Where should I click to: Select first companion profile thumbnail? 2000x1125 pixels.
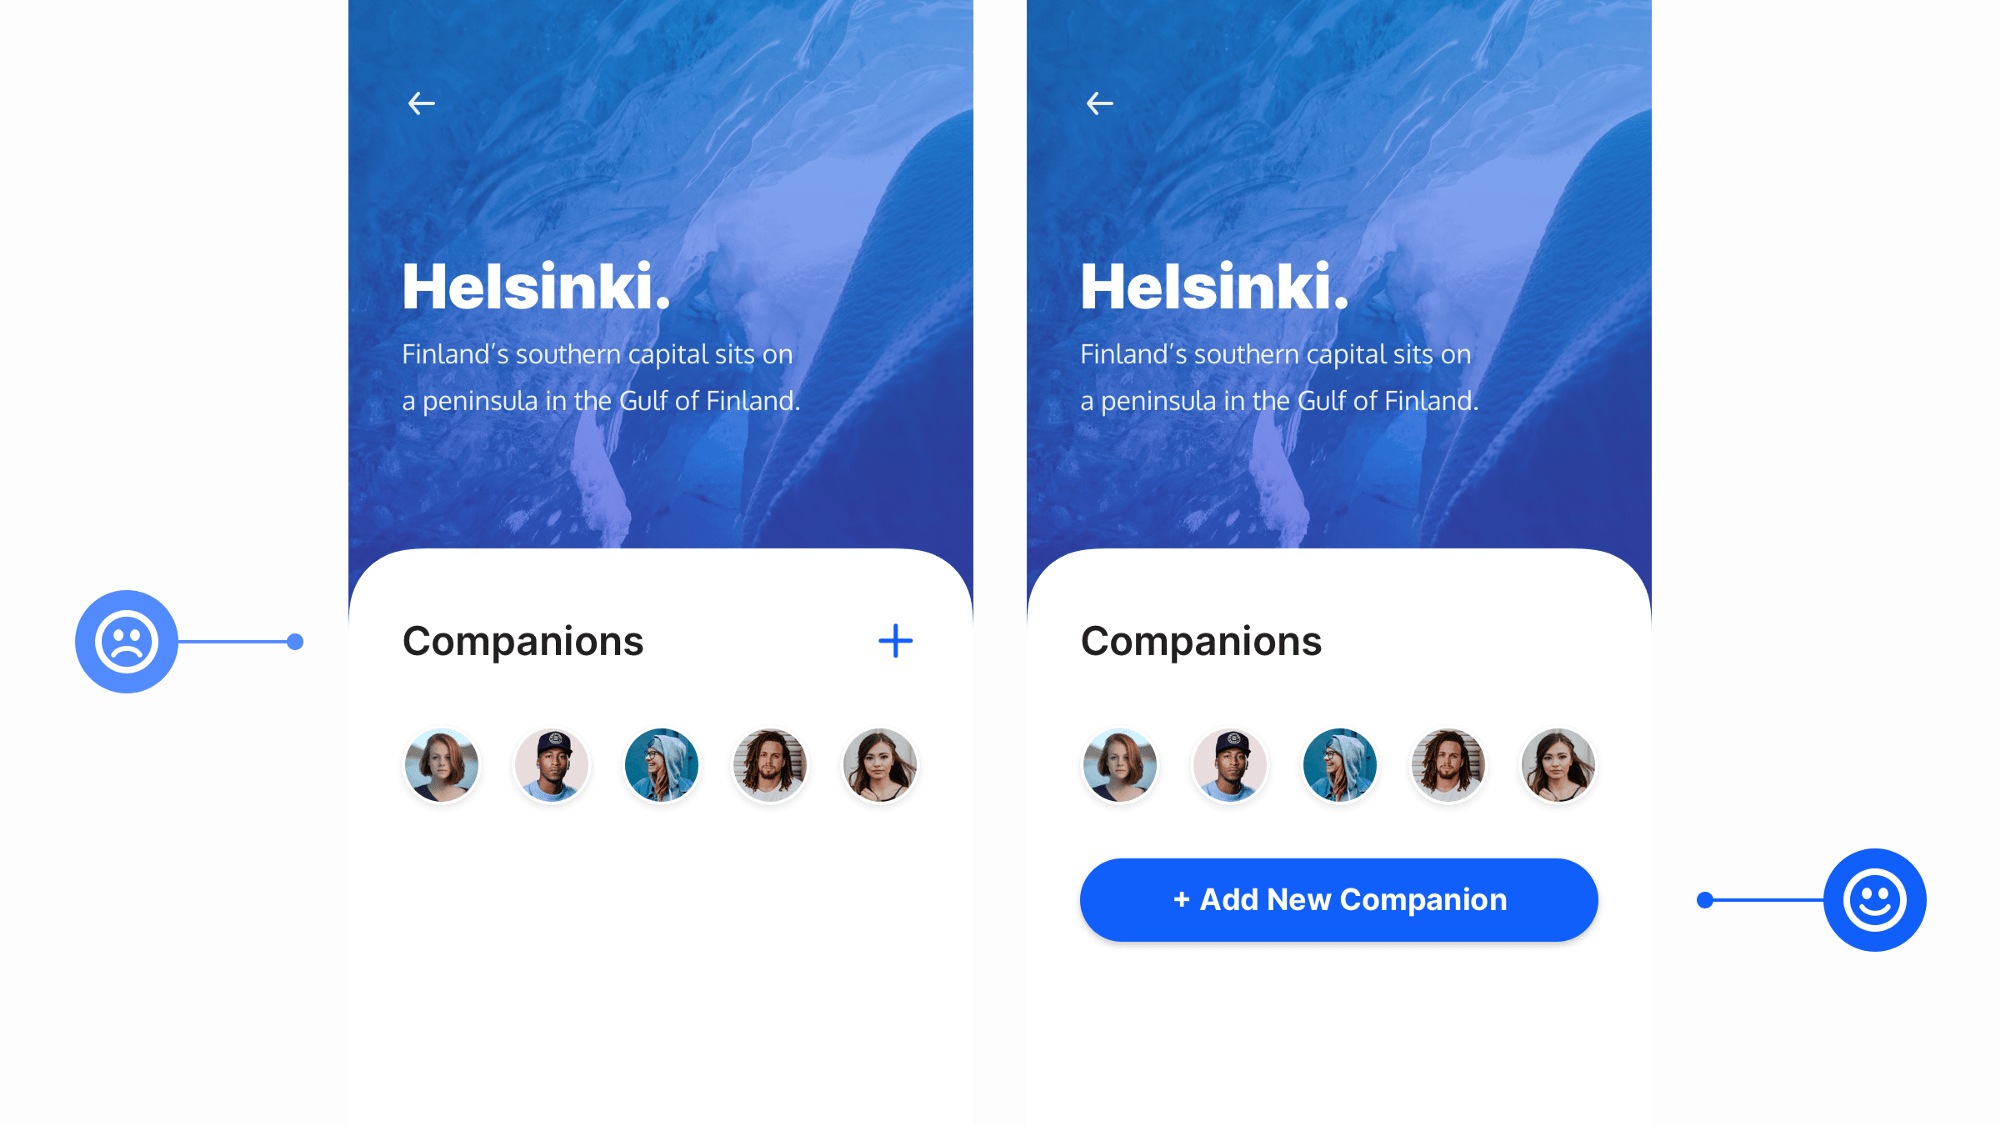coord(440,765)
